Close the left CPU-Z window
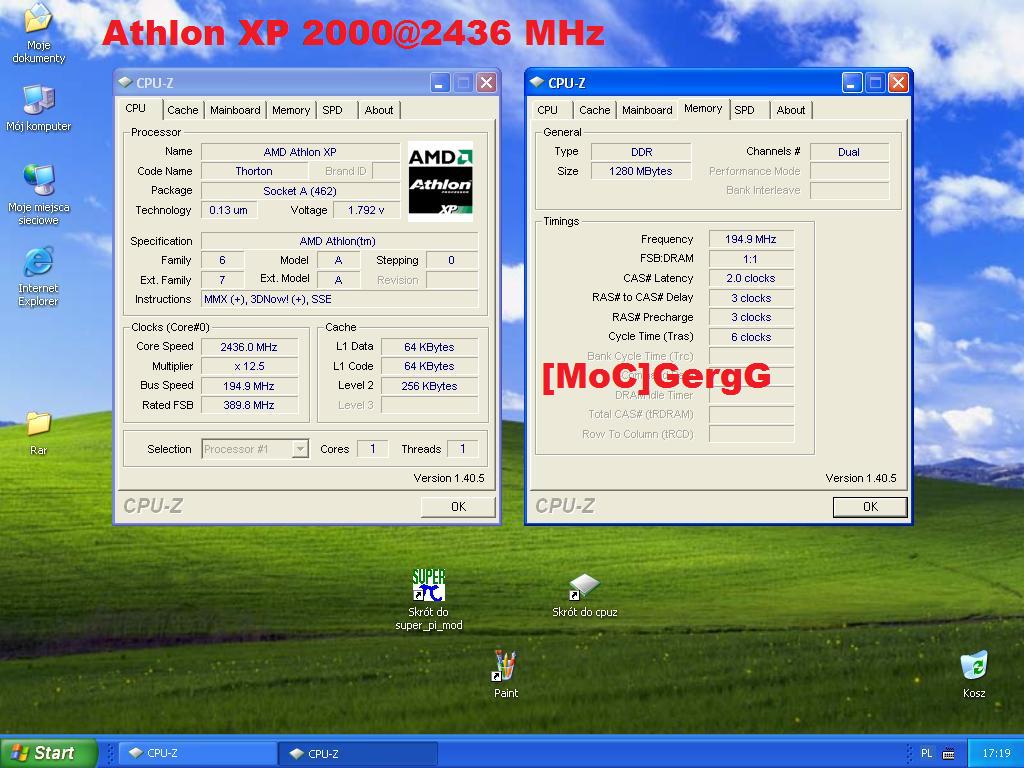 (x=487, y=83)
